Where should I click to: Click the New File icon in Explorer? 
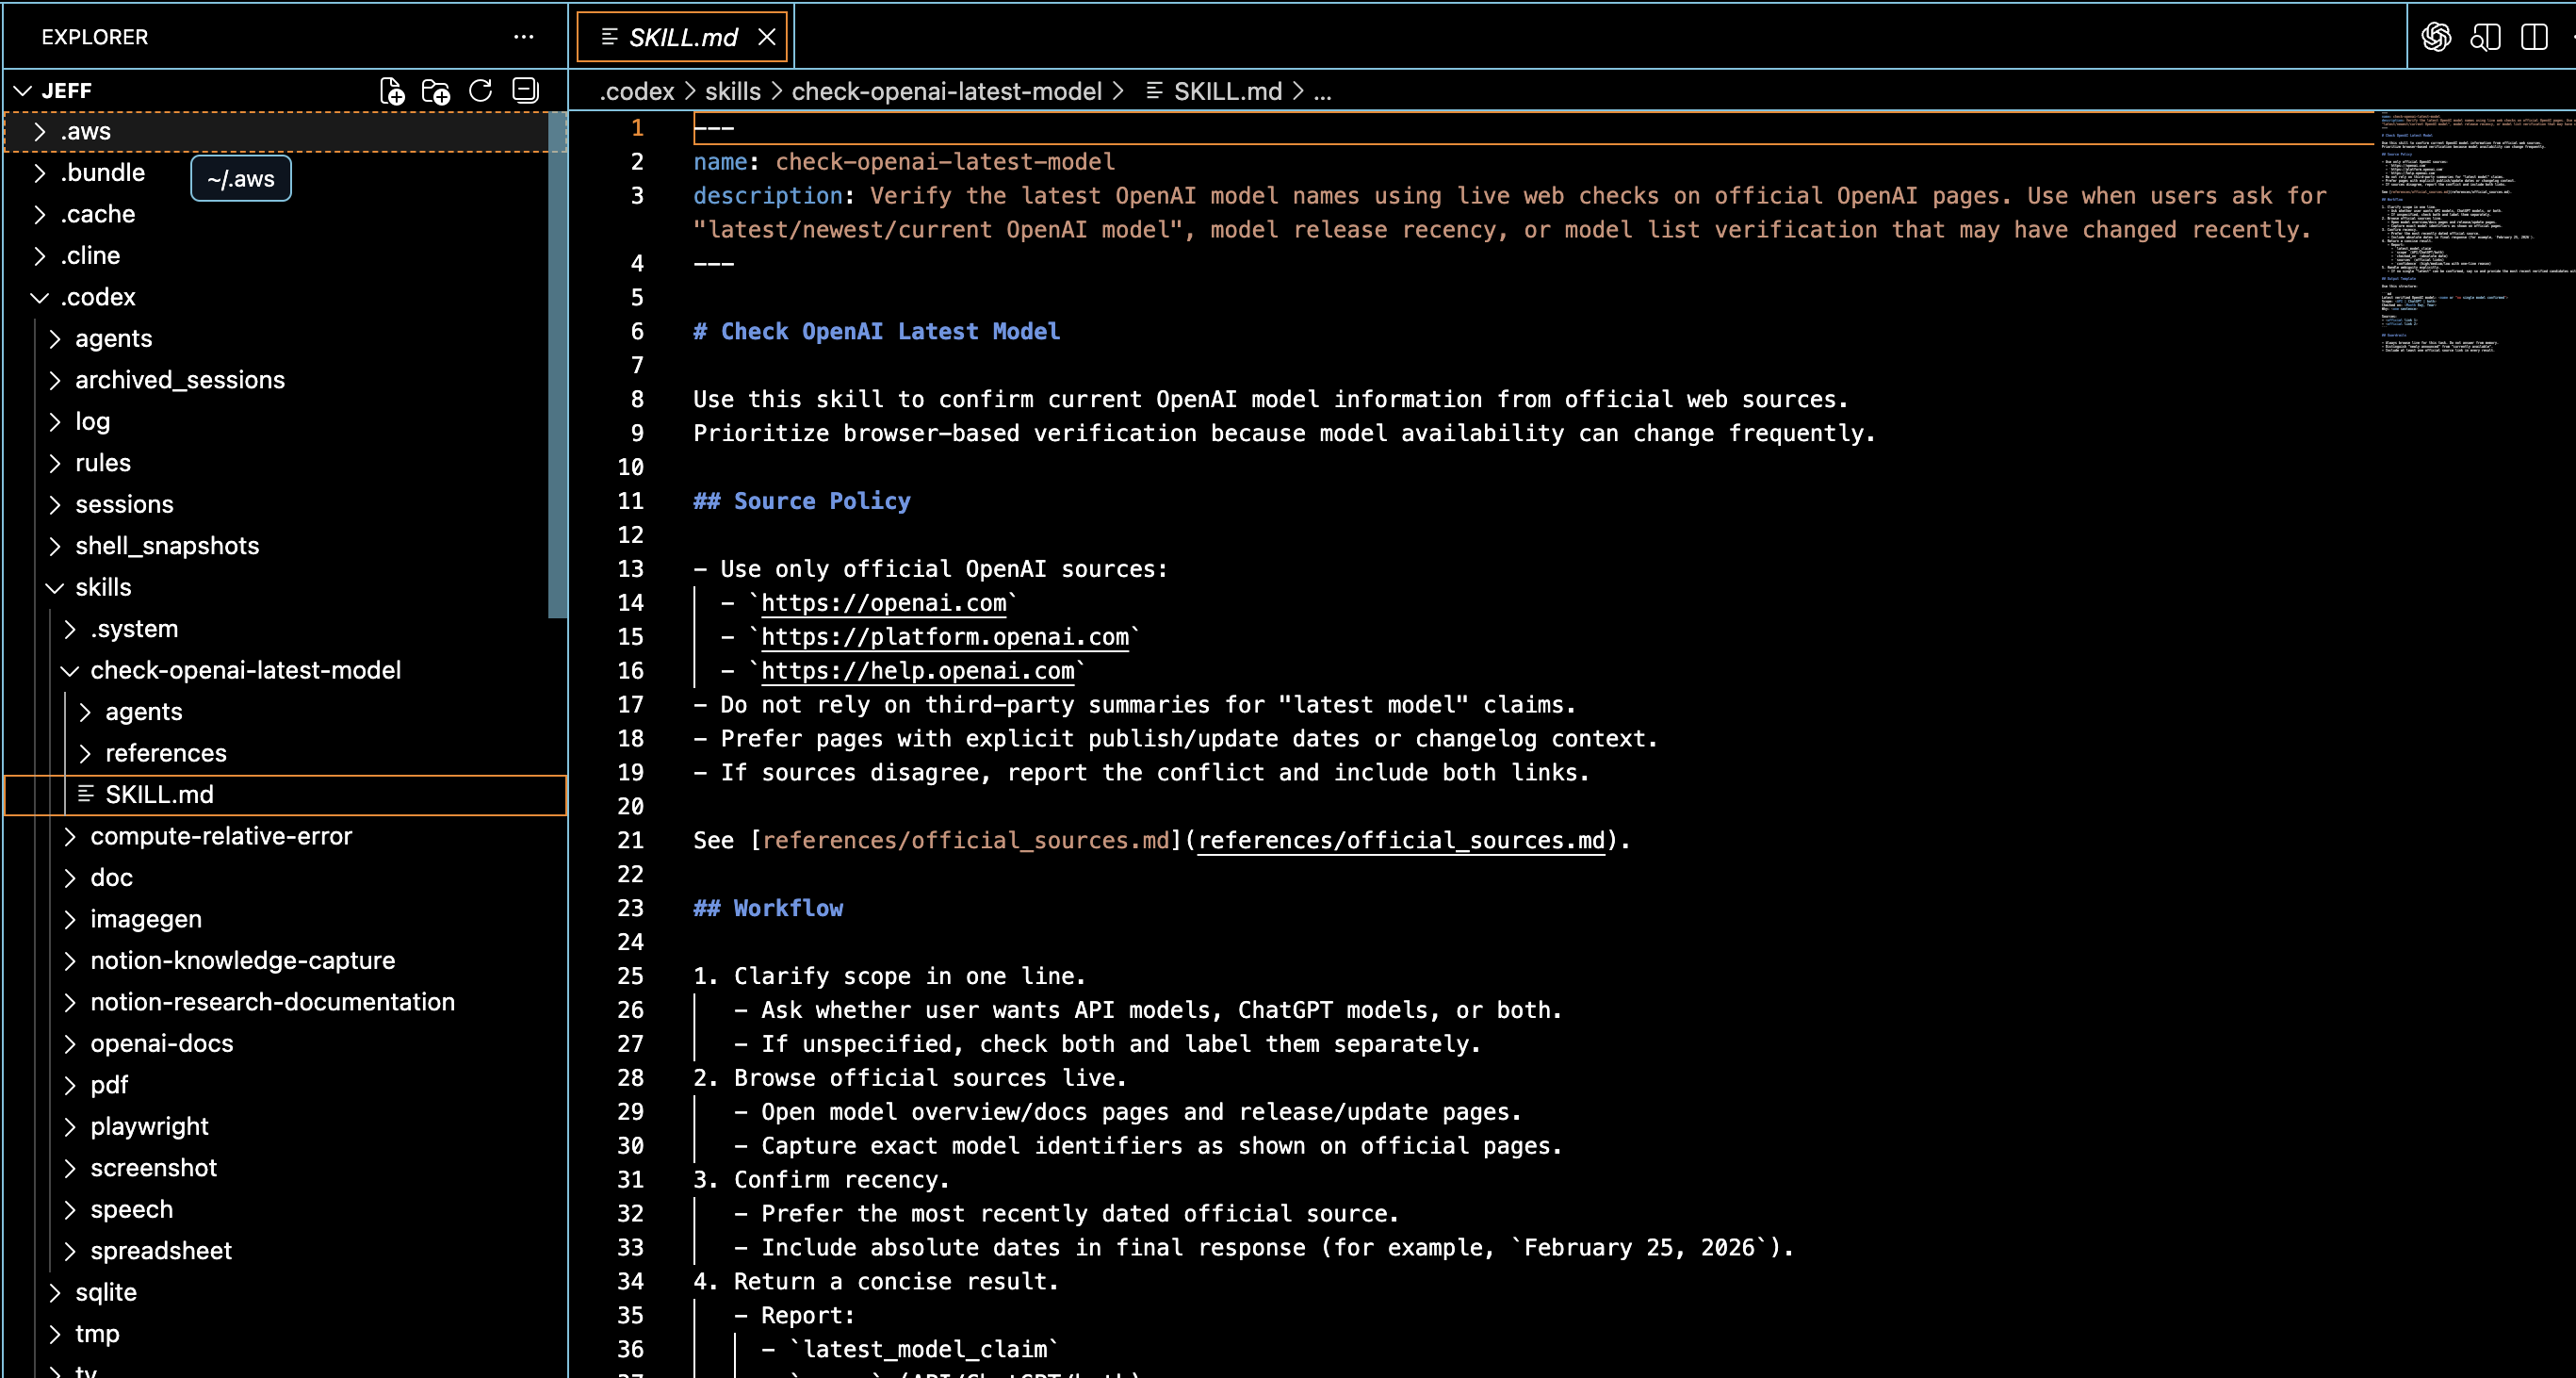(x=392, y=91)
